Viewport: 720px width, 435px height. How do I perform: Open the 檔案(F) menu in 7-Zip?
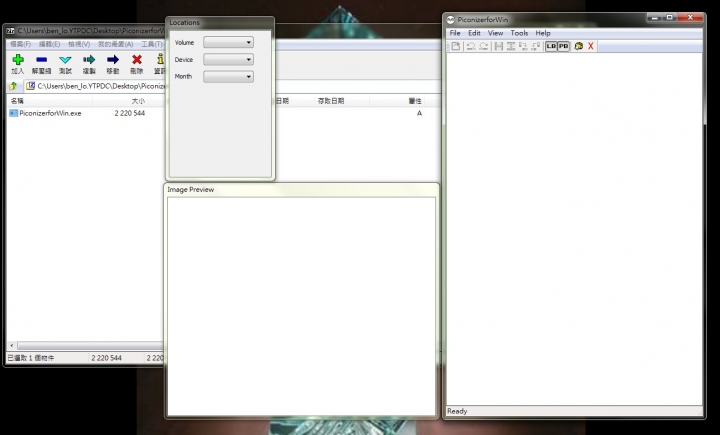[20, 44]
